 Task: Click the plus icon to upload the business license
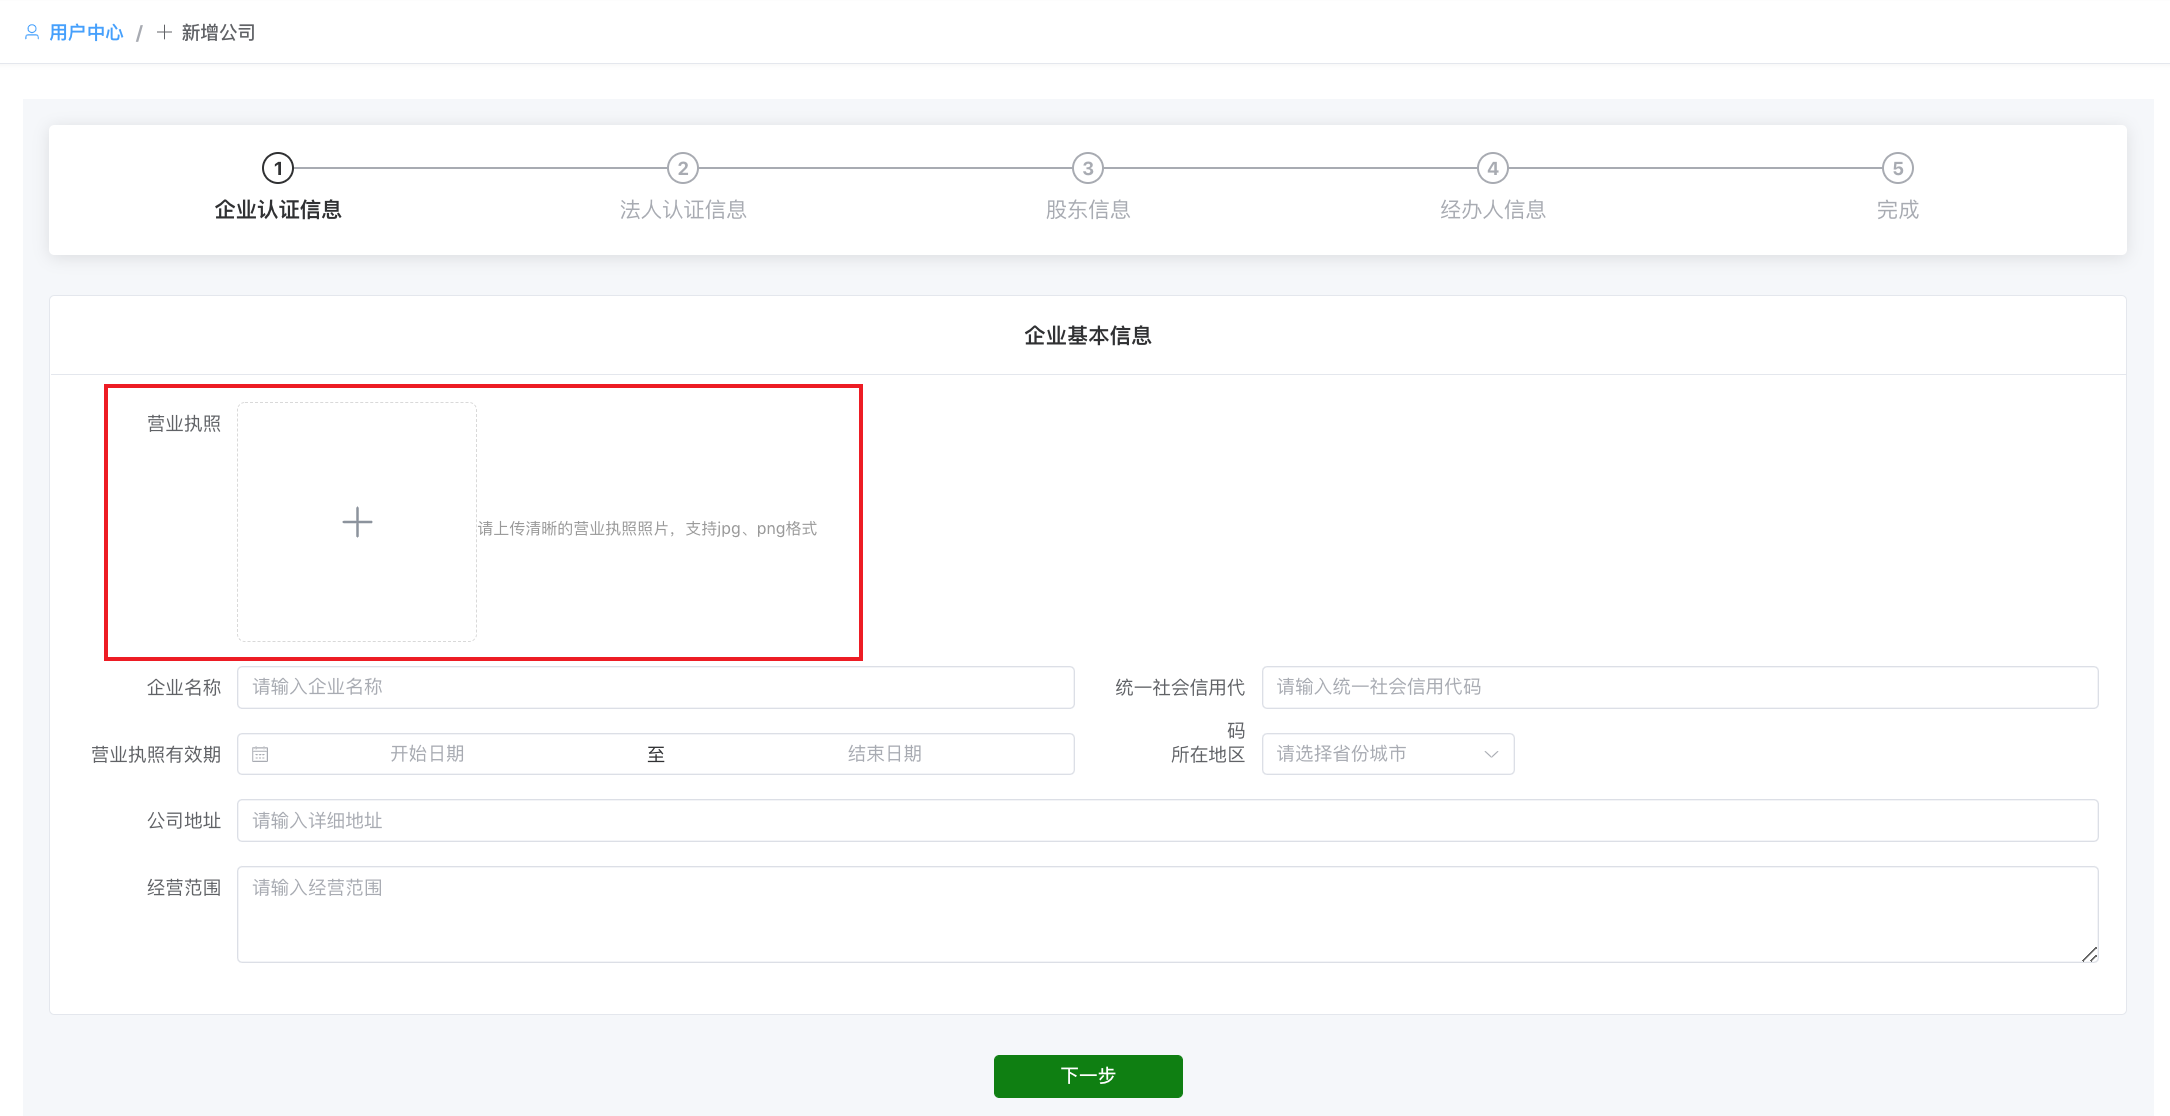357,522
